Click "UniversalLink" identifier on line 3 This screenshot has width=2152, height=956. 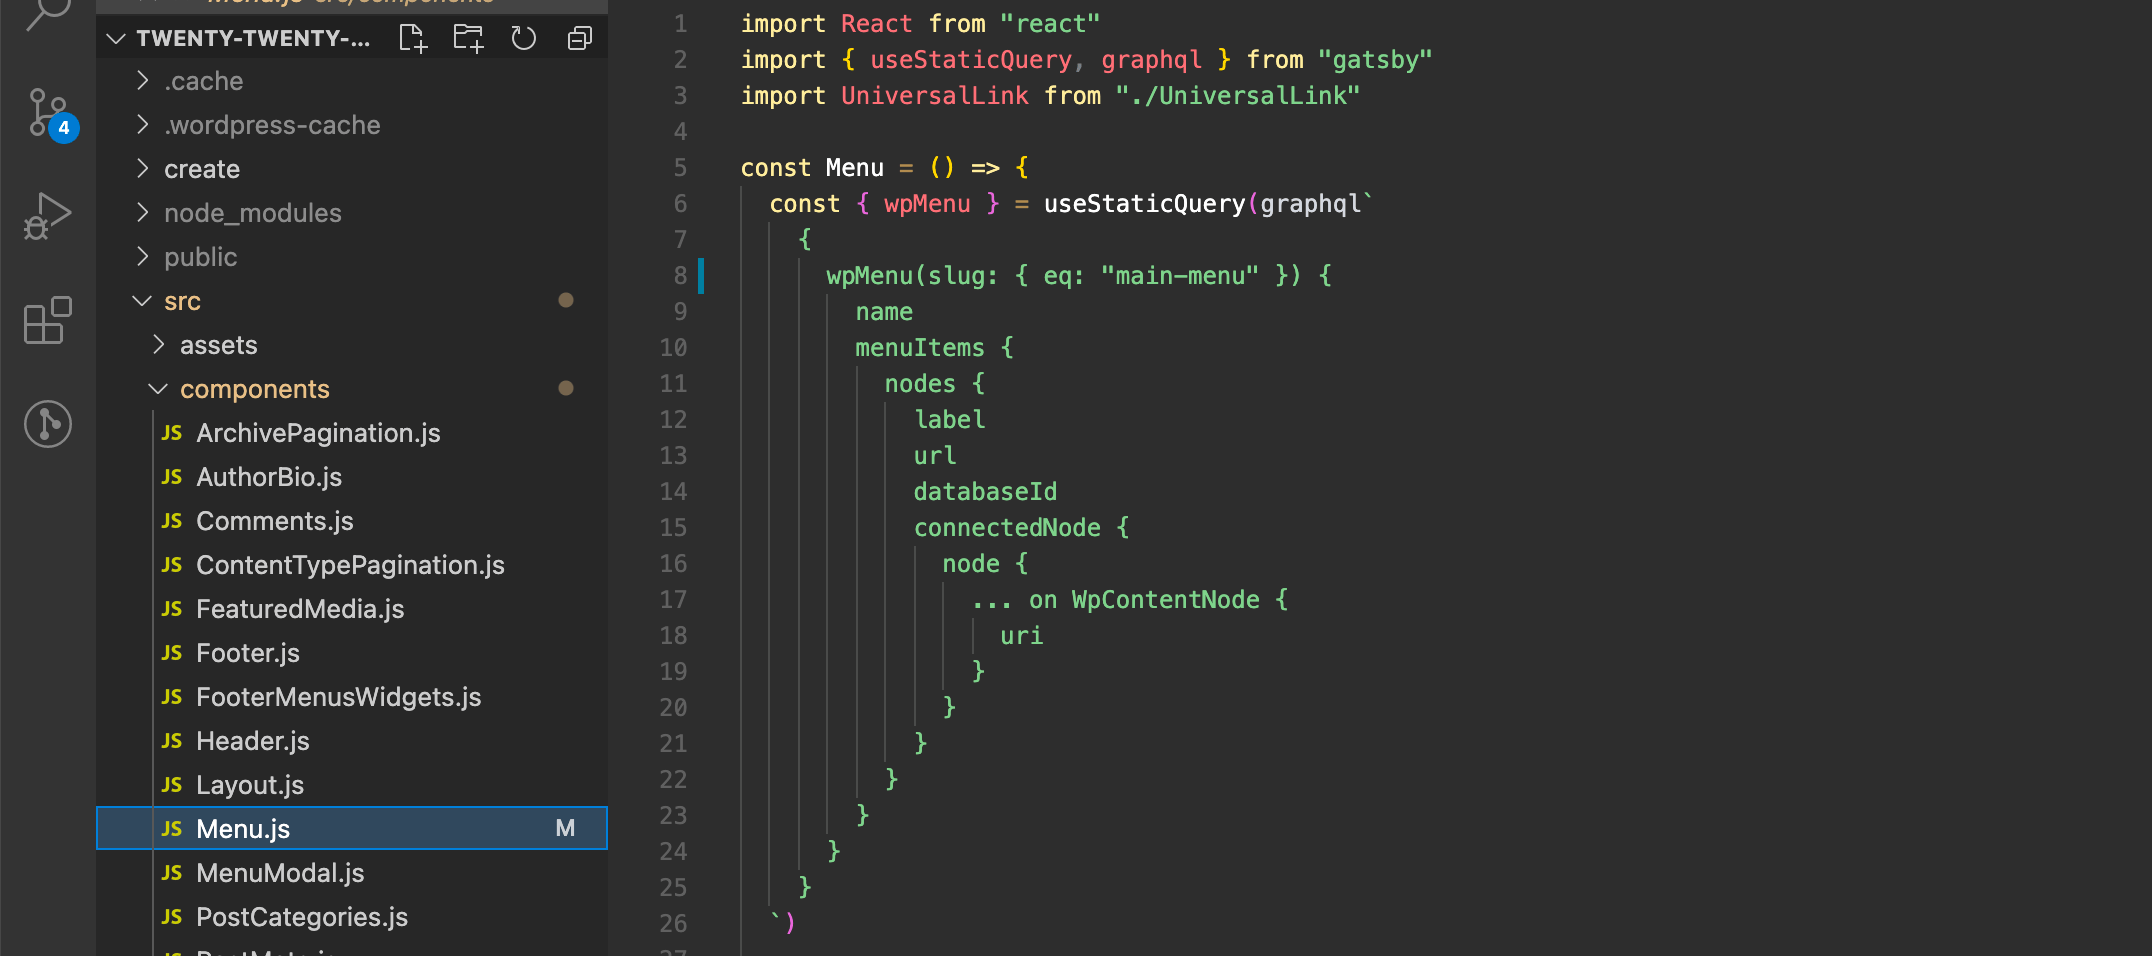tap(934, 95)
